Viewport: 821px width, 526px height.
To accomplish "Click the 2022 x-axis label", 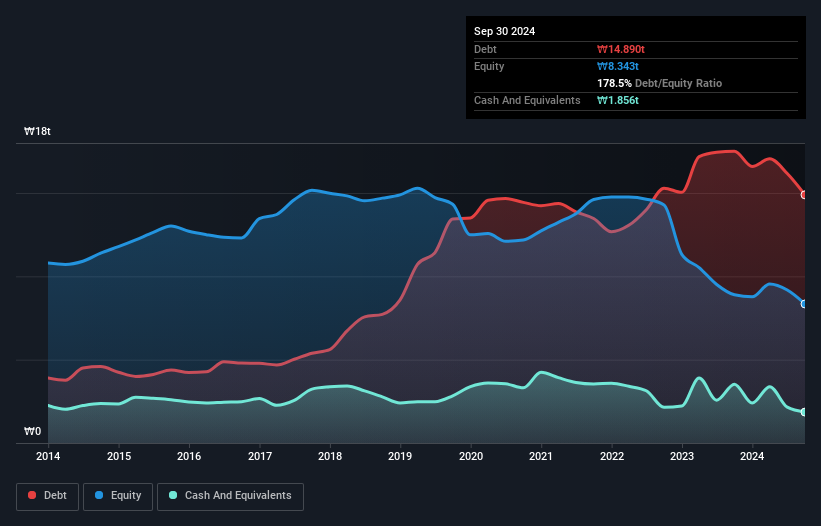I will 612,456.
